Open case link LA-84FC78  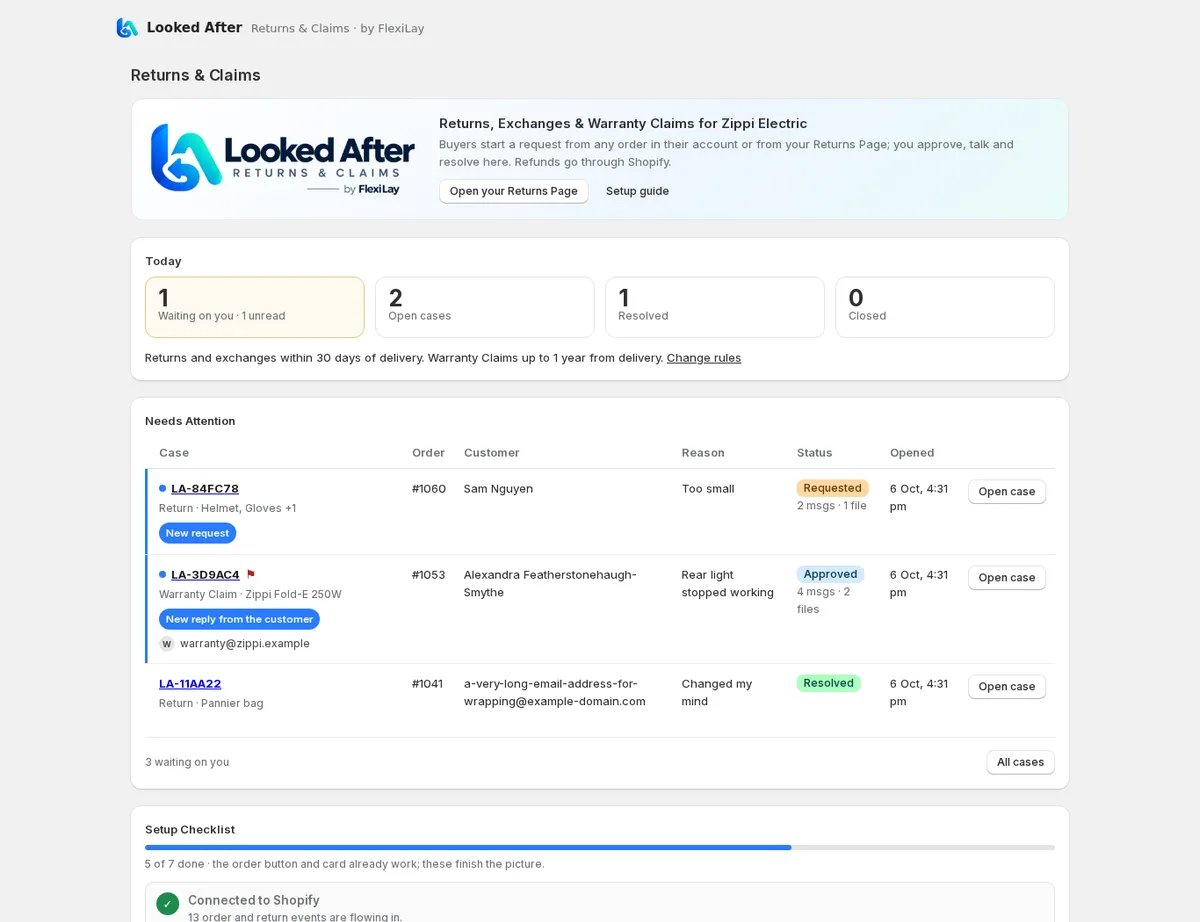click(x=205, y=488)
